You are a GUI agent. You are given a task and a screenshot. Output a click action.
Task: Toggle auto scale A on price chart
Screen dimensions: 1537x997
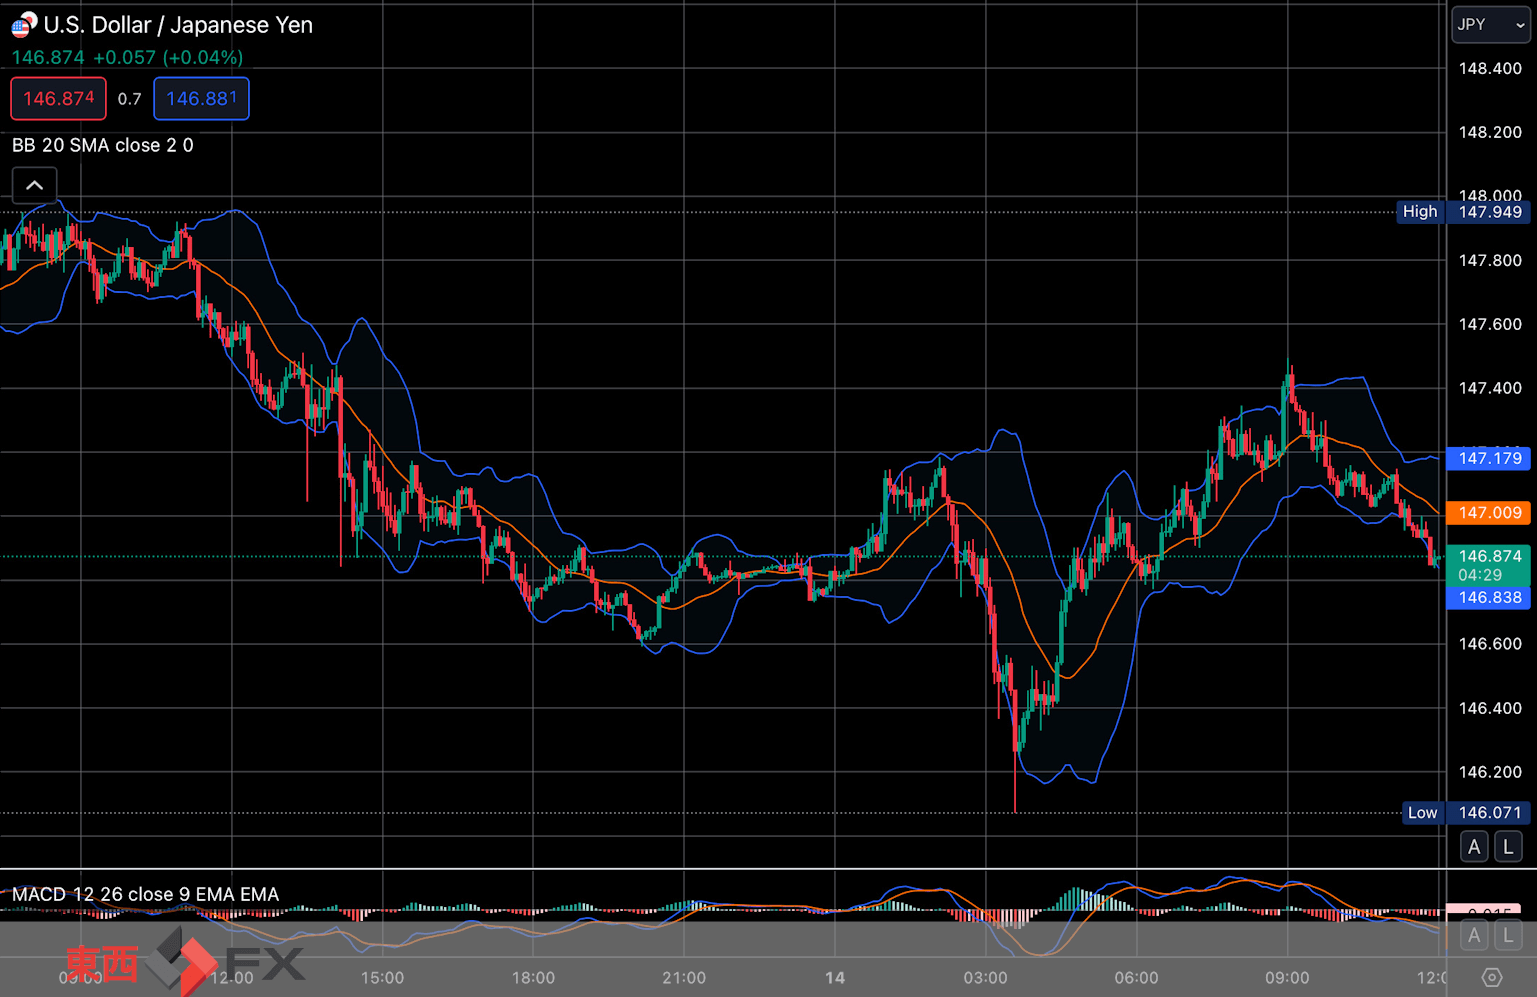coord(1474,847)
